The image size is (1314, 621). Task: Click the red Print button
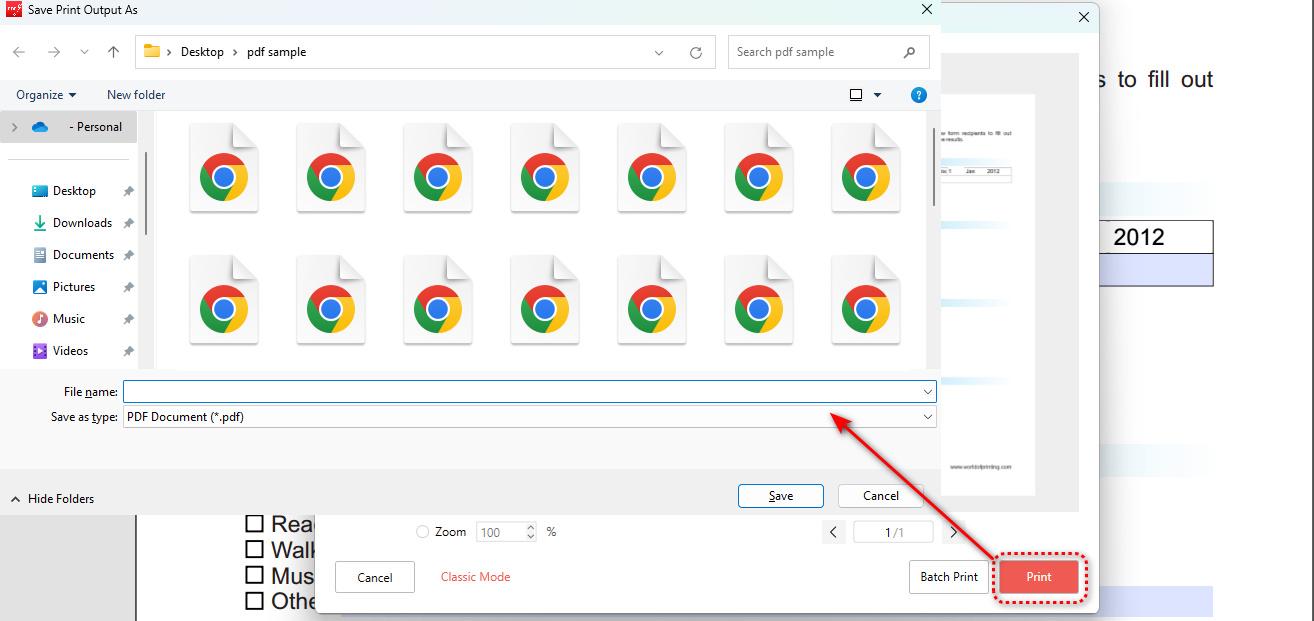tap(1038, 577)
